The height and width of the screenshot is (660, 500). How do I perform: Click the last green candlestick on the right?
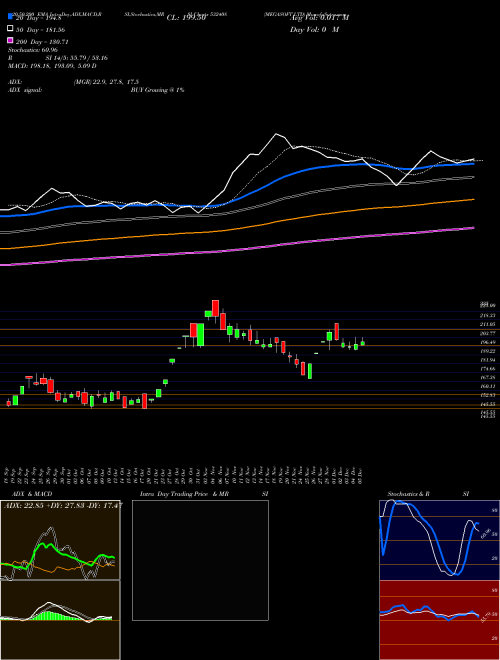click(x=362, y=343)
